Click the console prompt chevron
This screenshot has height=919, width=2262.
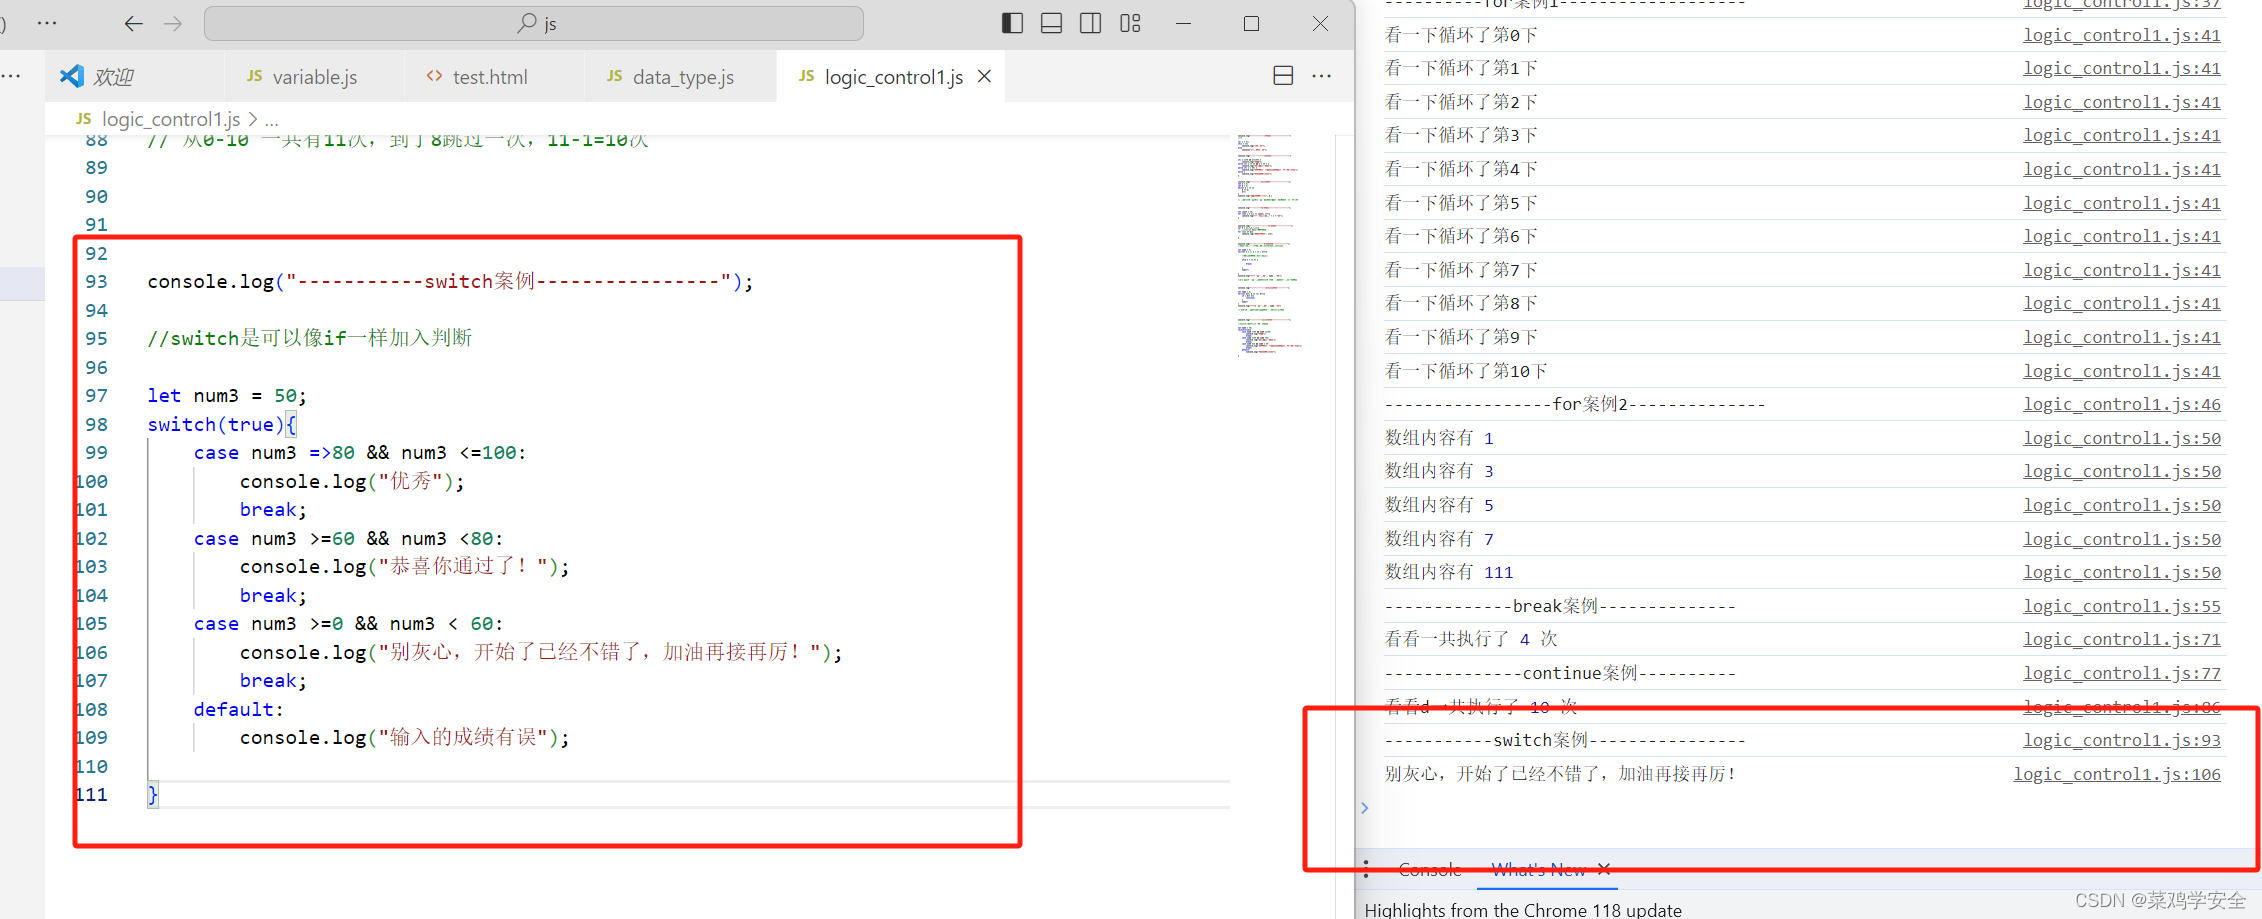[x=1365, y=808]
